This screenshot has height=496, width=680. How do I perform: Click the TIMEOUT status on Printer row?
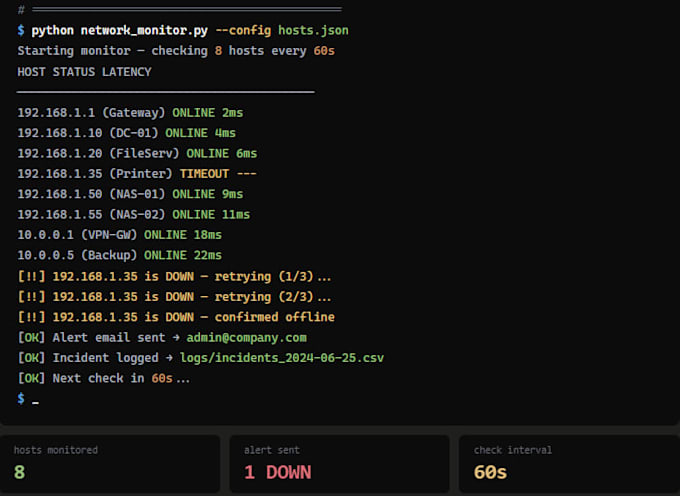coord(204,174)
